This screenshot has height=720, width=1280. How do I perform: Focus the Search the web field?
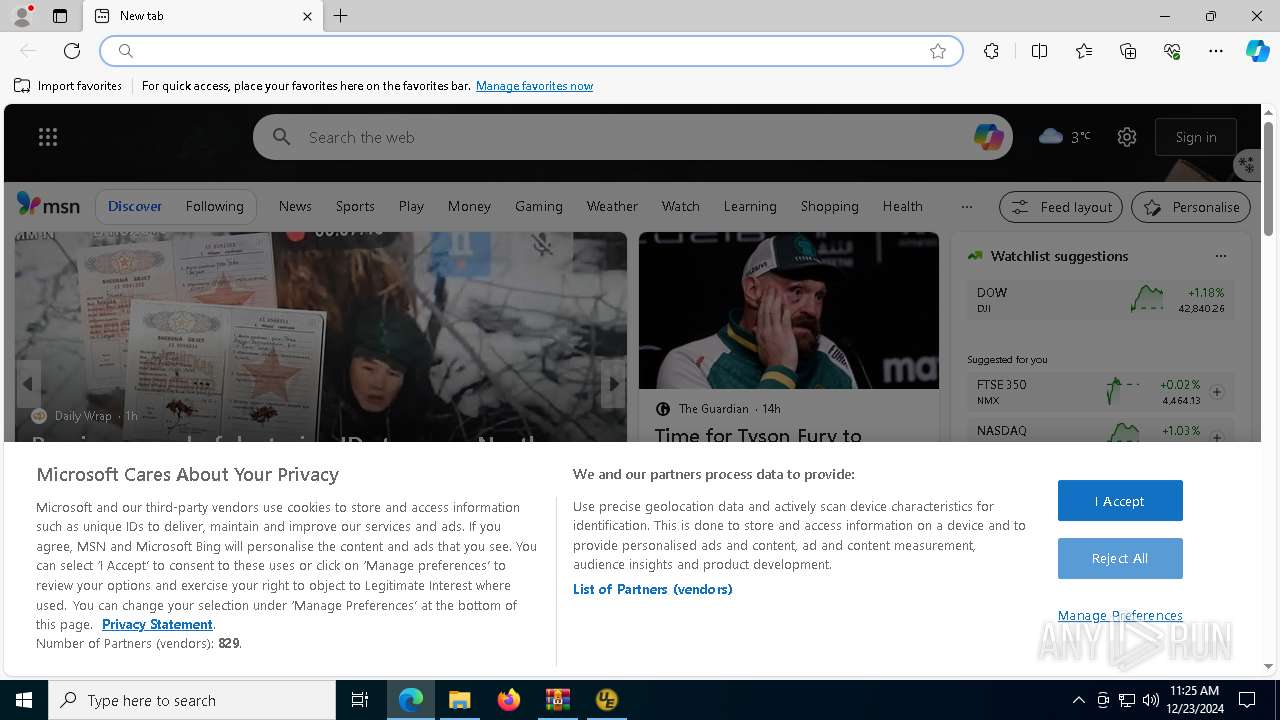click(632, 137)
